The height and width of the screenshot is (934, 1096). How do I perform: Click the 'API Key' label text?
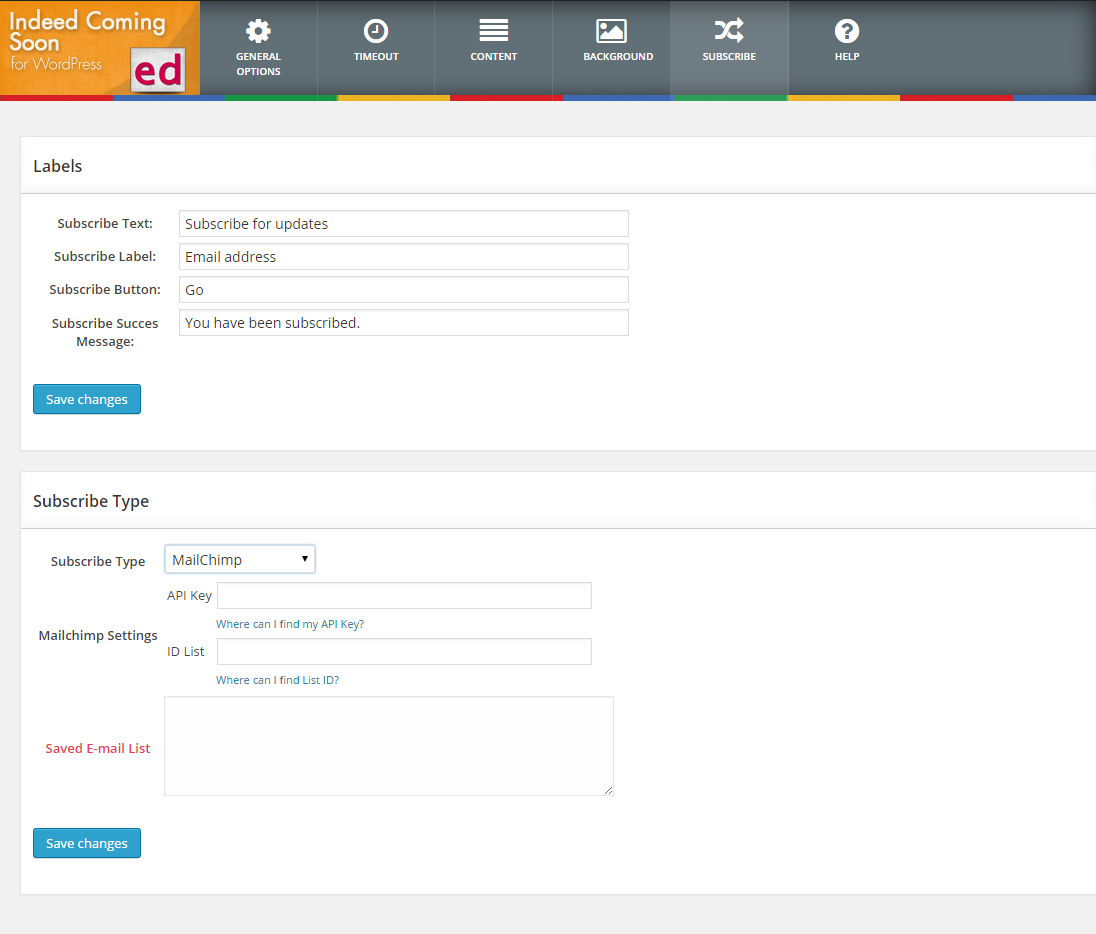pos(189,596)
